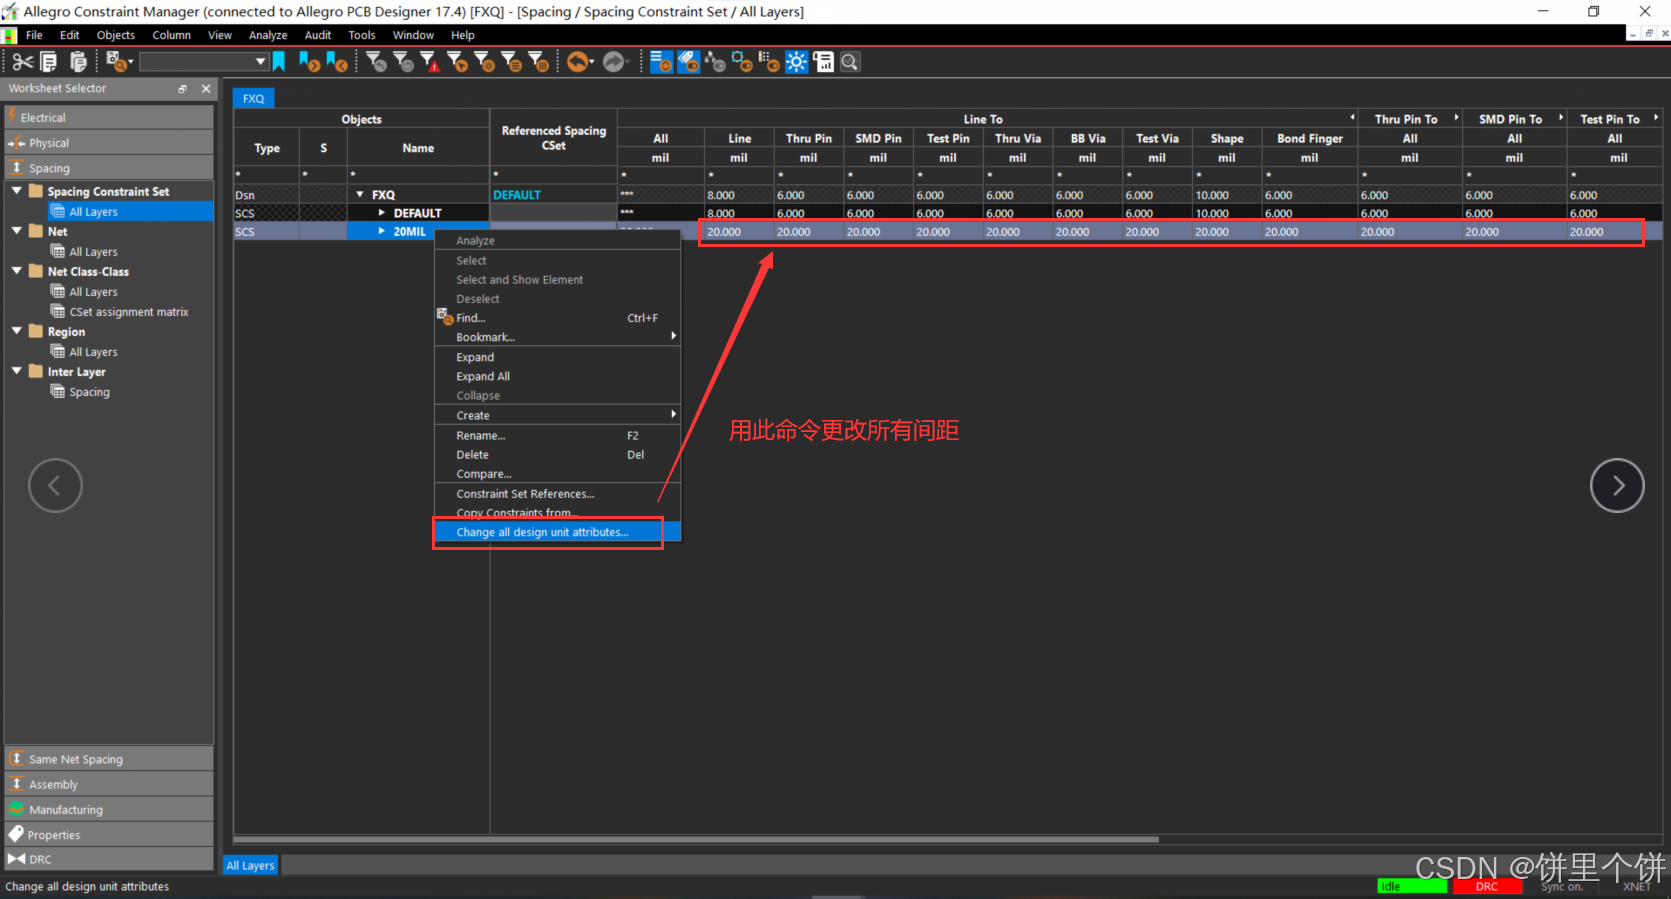
Task: Choose Rename from context menu
Action: [x=557, y=436]
